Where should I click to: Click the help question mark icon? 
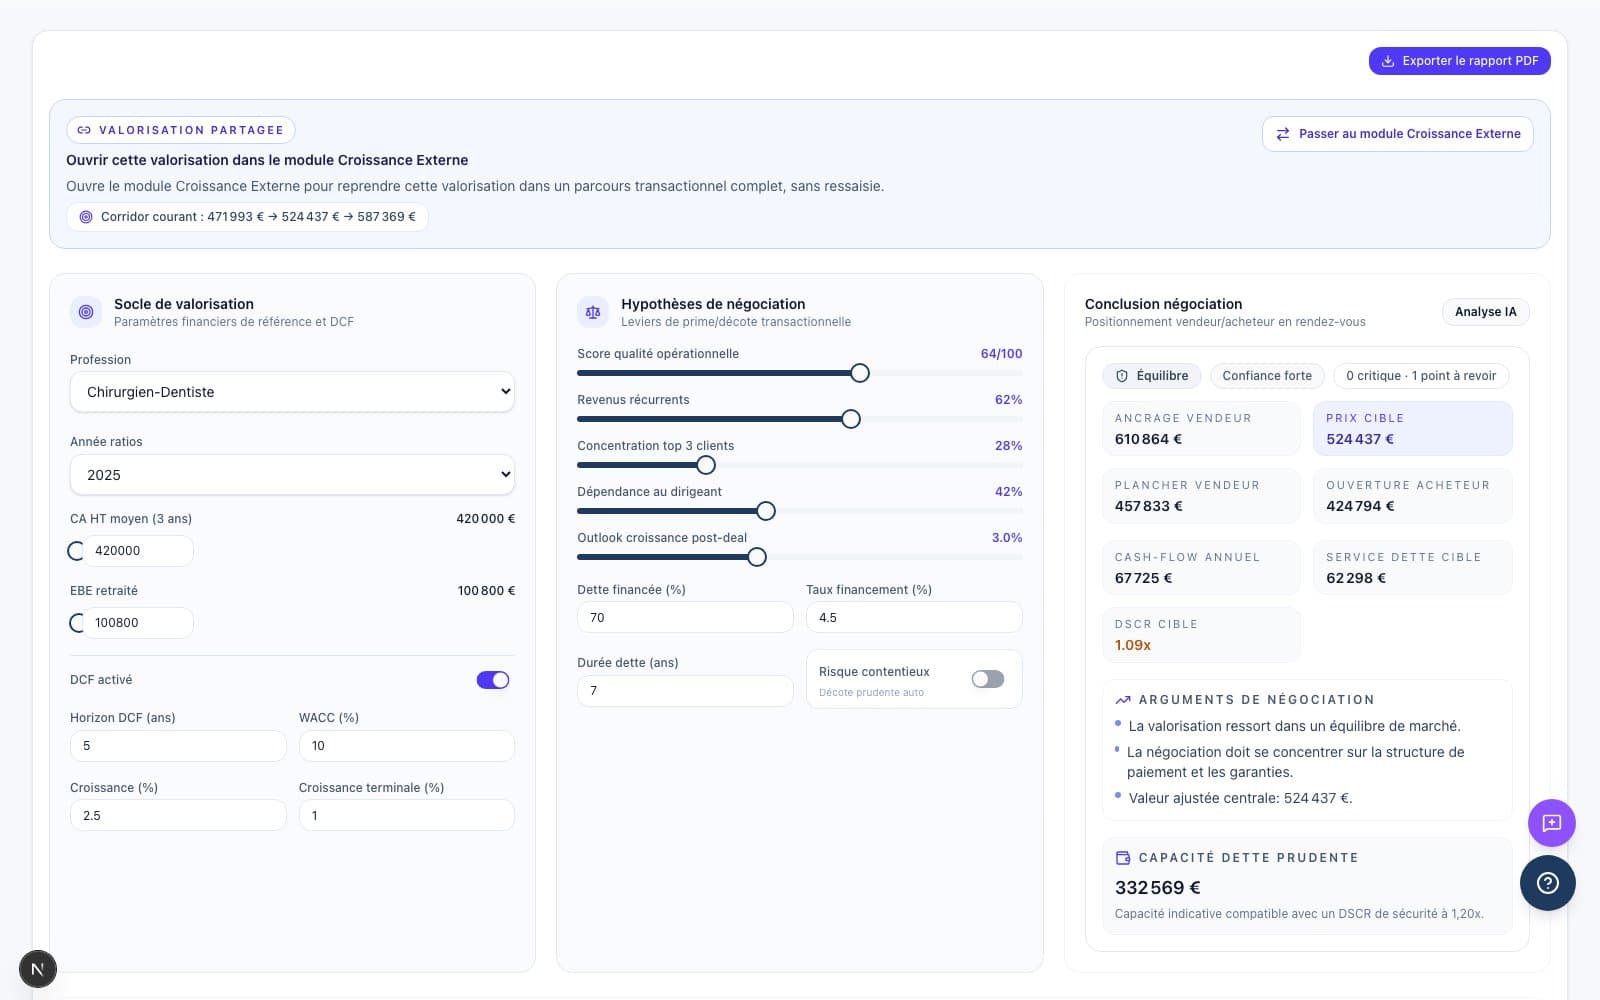pos(1547,883)
